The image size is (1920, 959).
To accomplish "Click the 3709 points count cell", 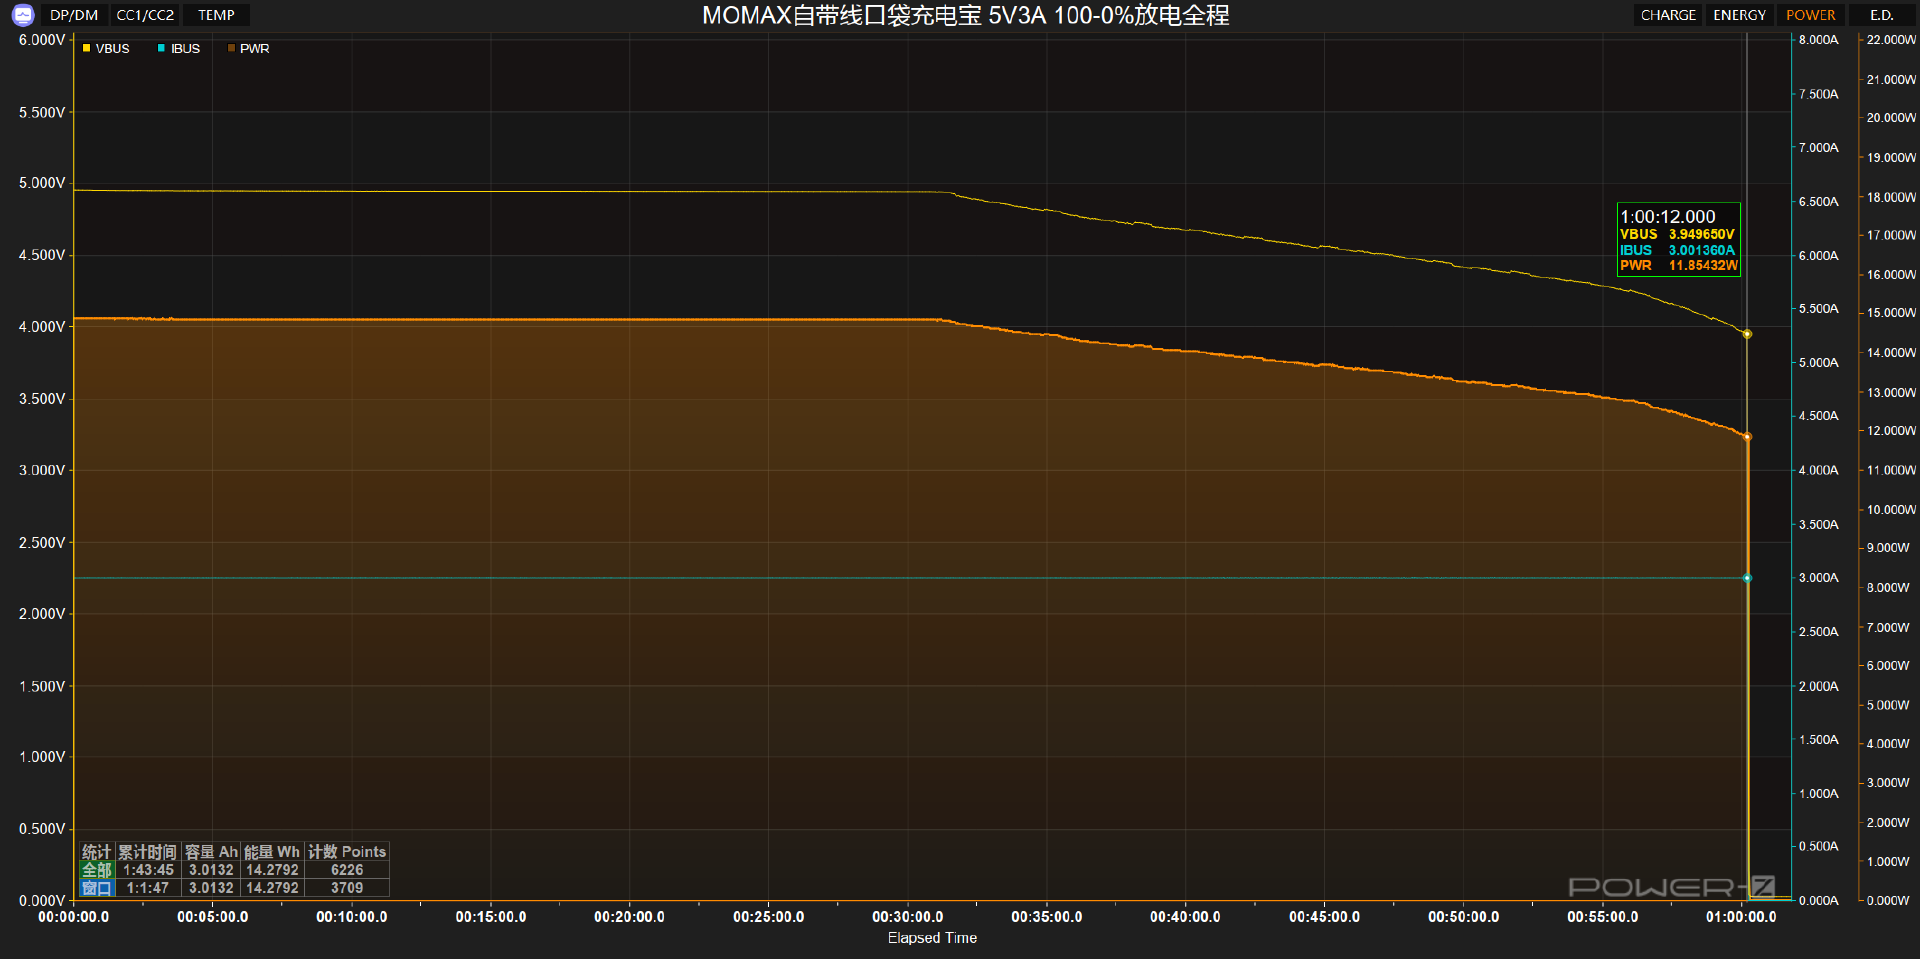I will click(347, 888).
